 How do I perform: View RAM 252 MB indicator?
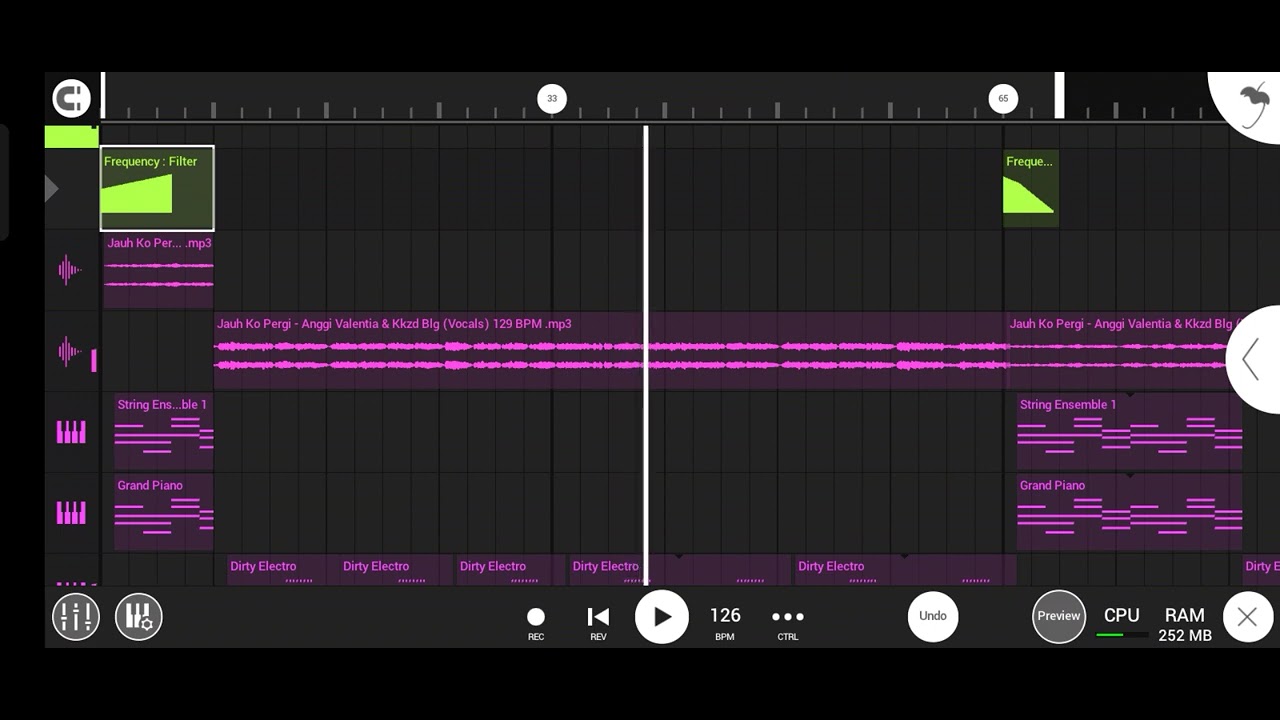1185,624
